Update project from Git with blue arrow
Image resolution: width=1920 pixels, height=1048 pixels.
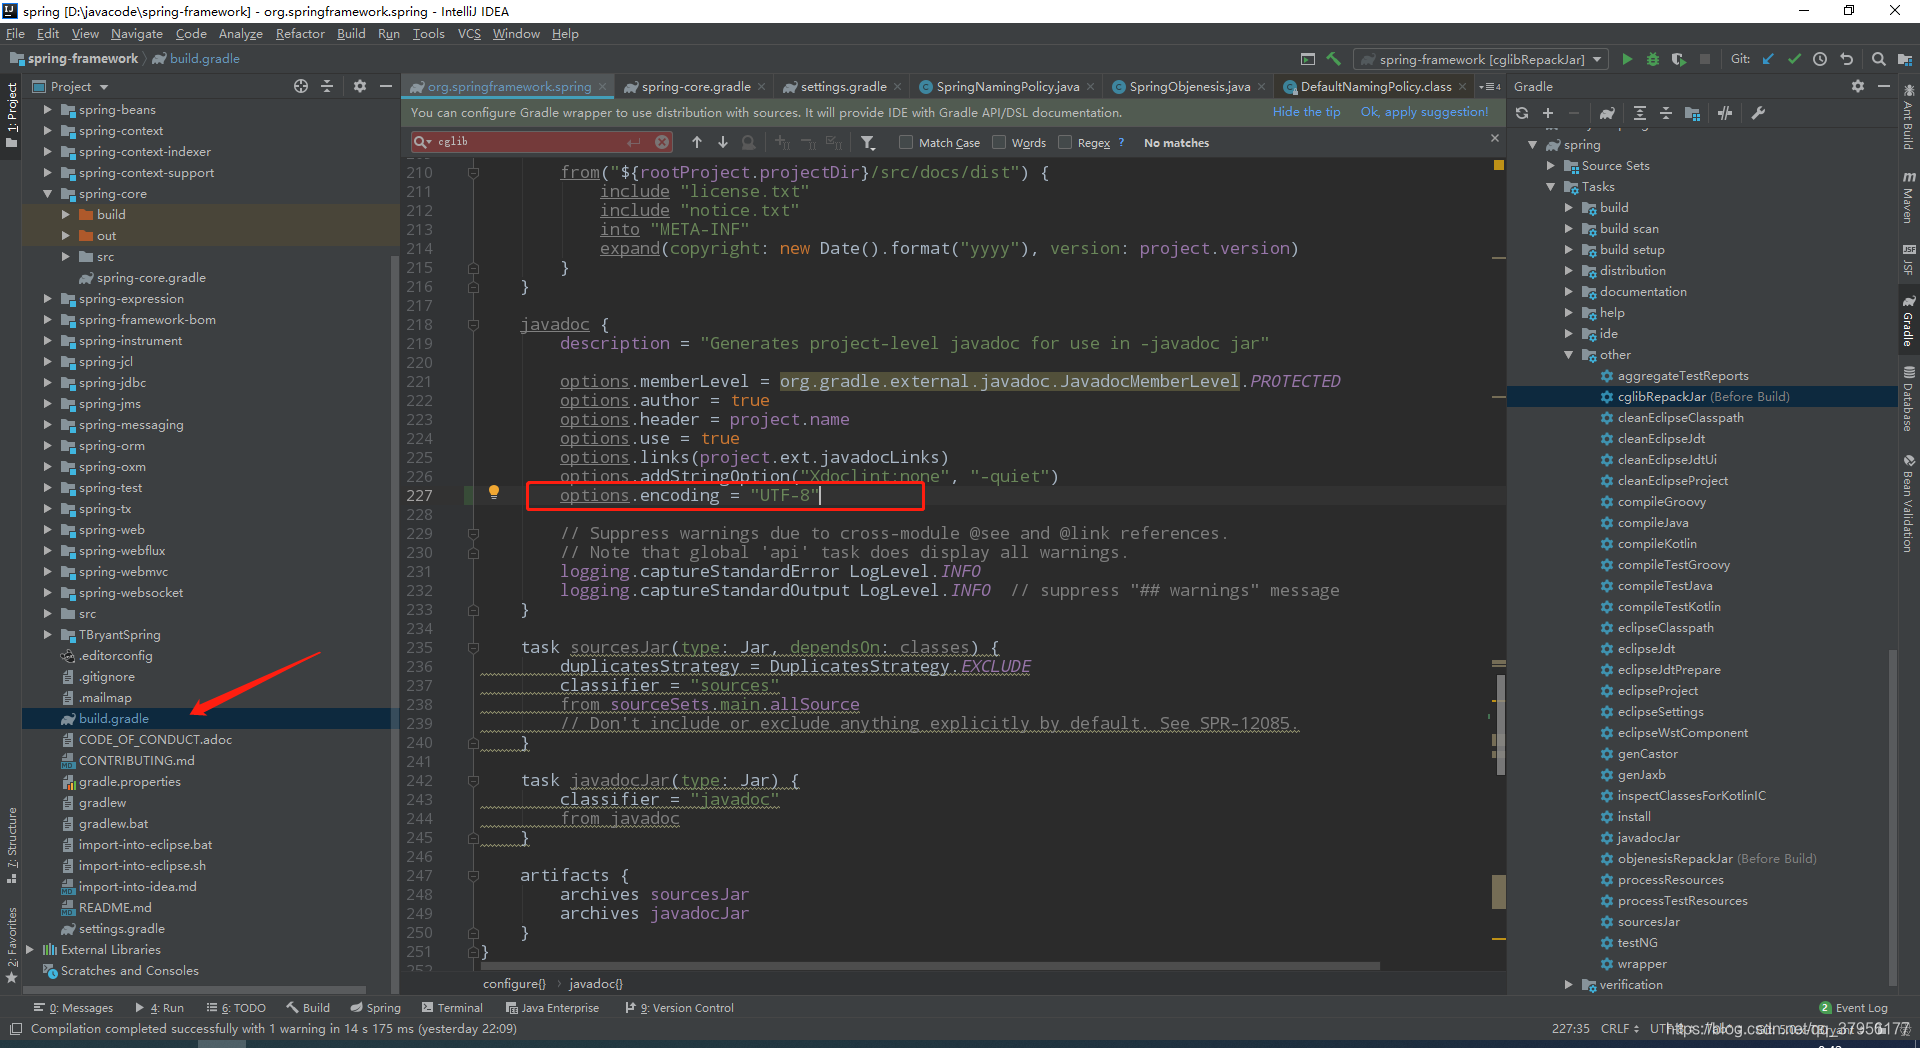click(1768, 59)
